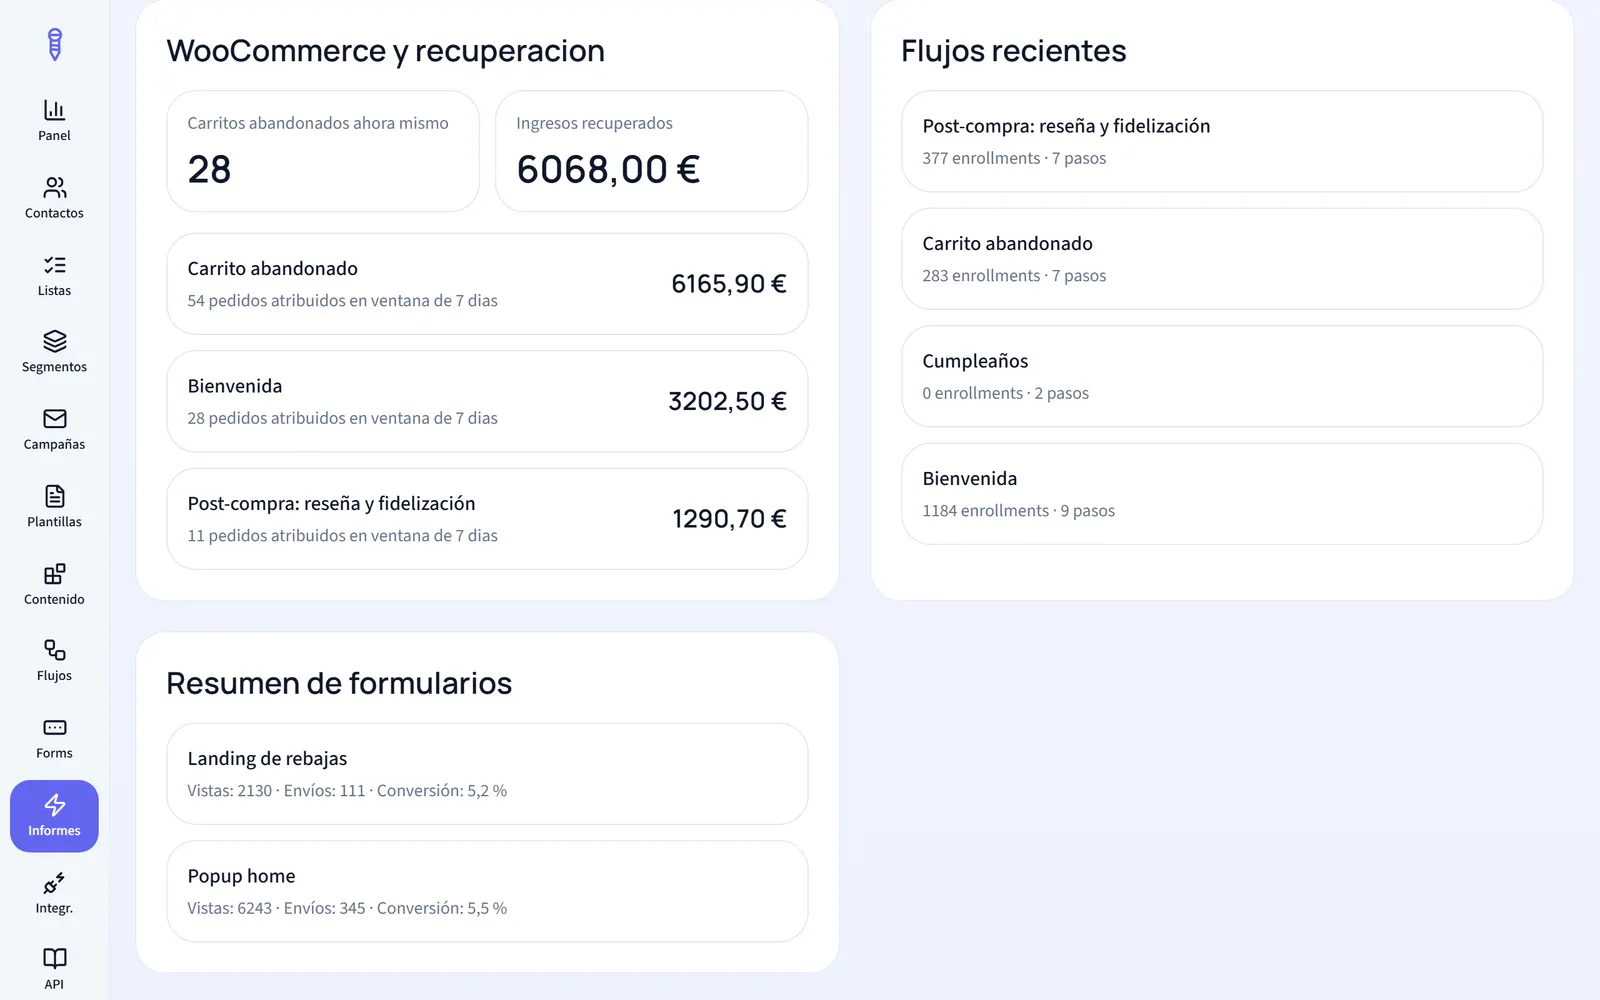Open Bienvenida revenue row 3202,50 €
Image resolution: width=1600 pixels, height=1000 pixels.
pos(487,401)
